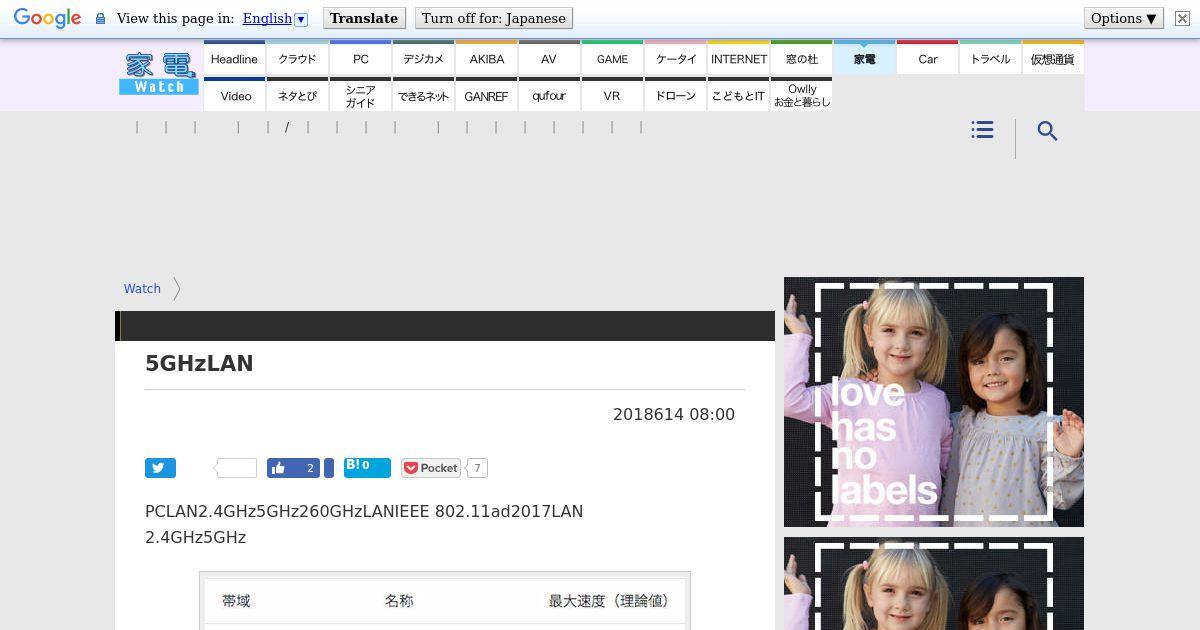Select the できるネット tab

423,95
